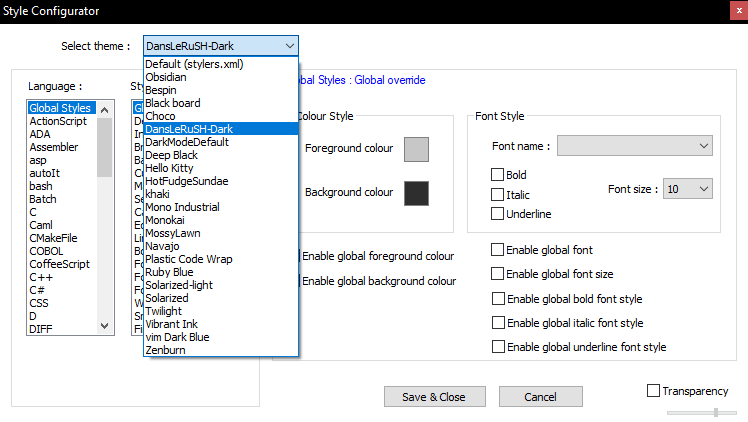Pick MossyLawn theme
The width and height of the screenshot is (748, 422).
click(221, 233)
